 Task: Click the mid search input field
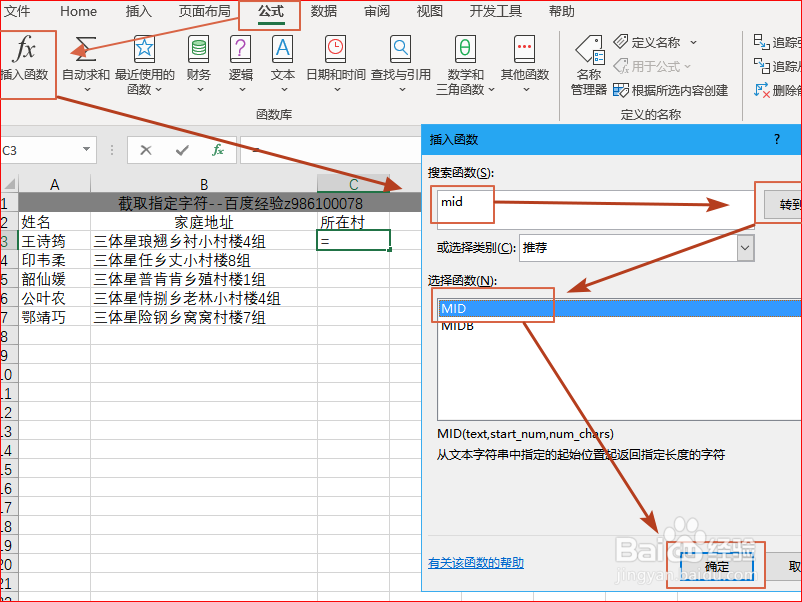pyautogui.click(x=462, y=203)
